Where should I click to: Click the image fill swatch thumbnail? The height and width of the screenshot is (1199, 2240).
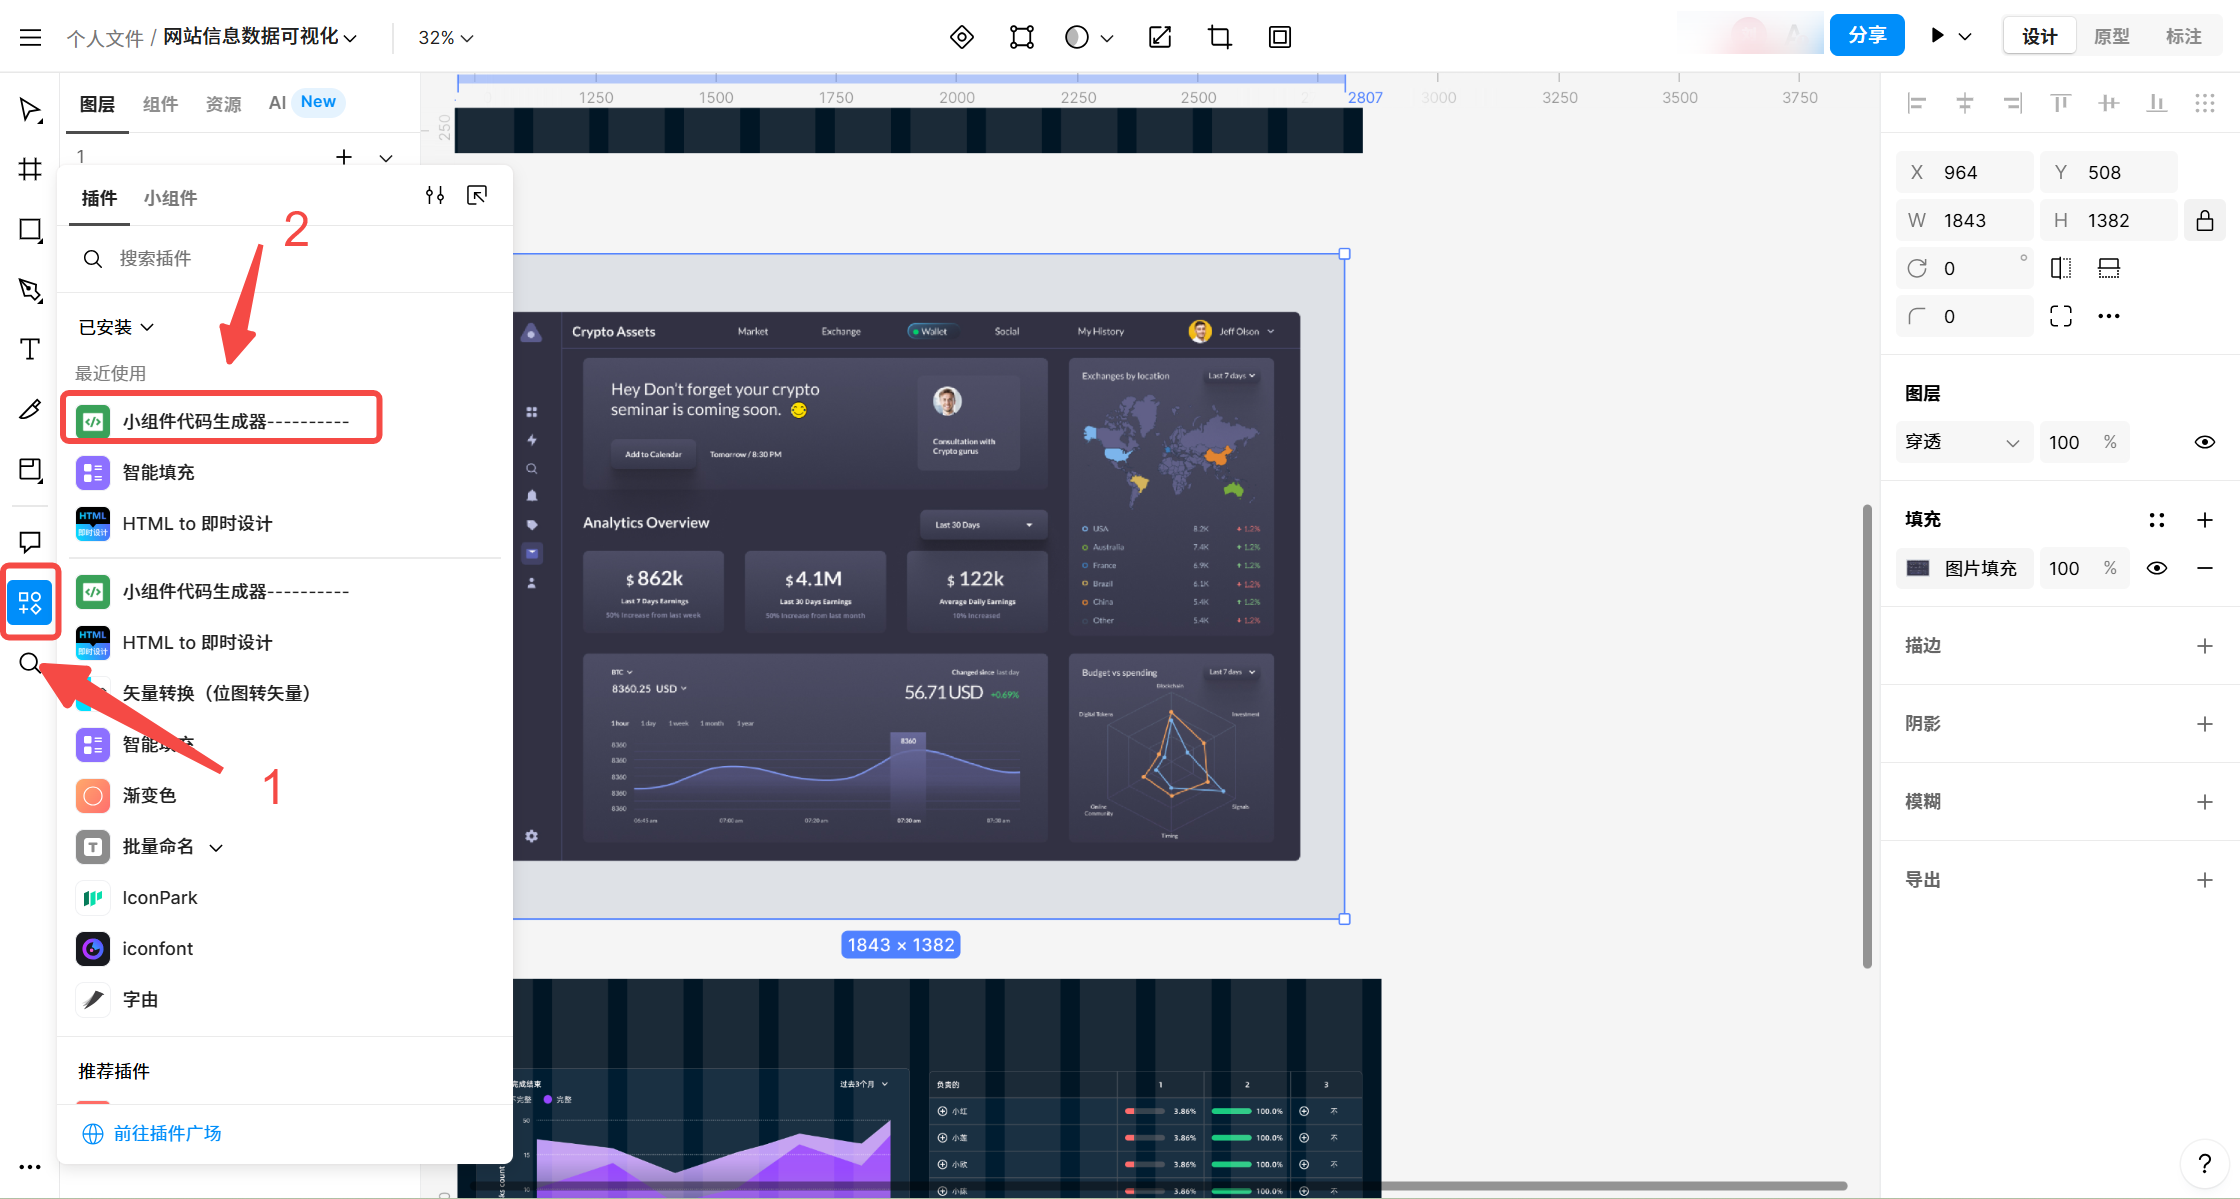point(1918,568)
